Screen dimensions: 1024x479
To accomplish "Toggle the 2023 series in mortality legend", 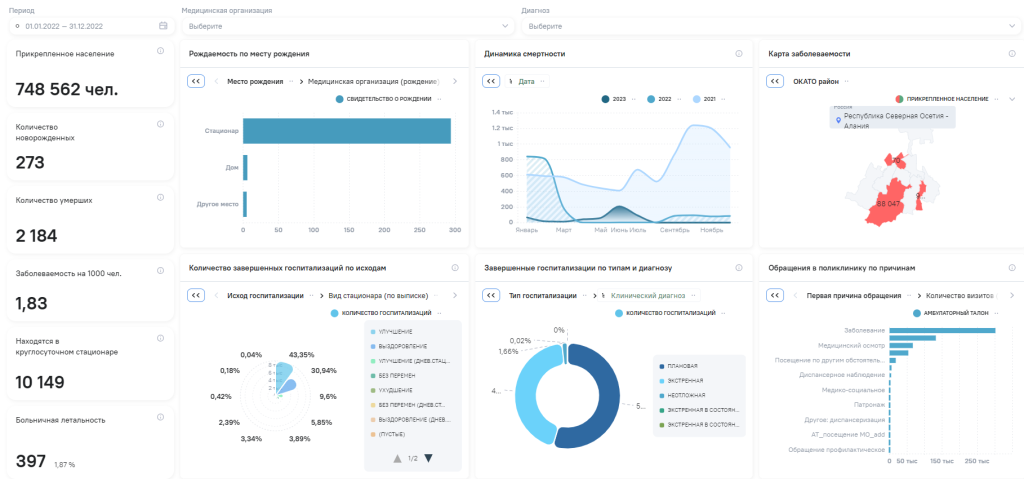I will coord(613,99).
